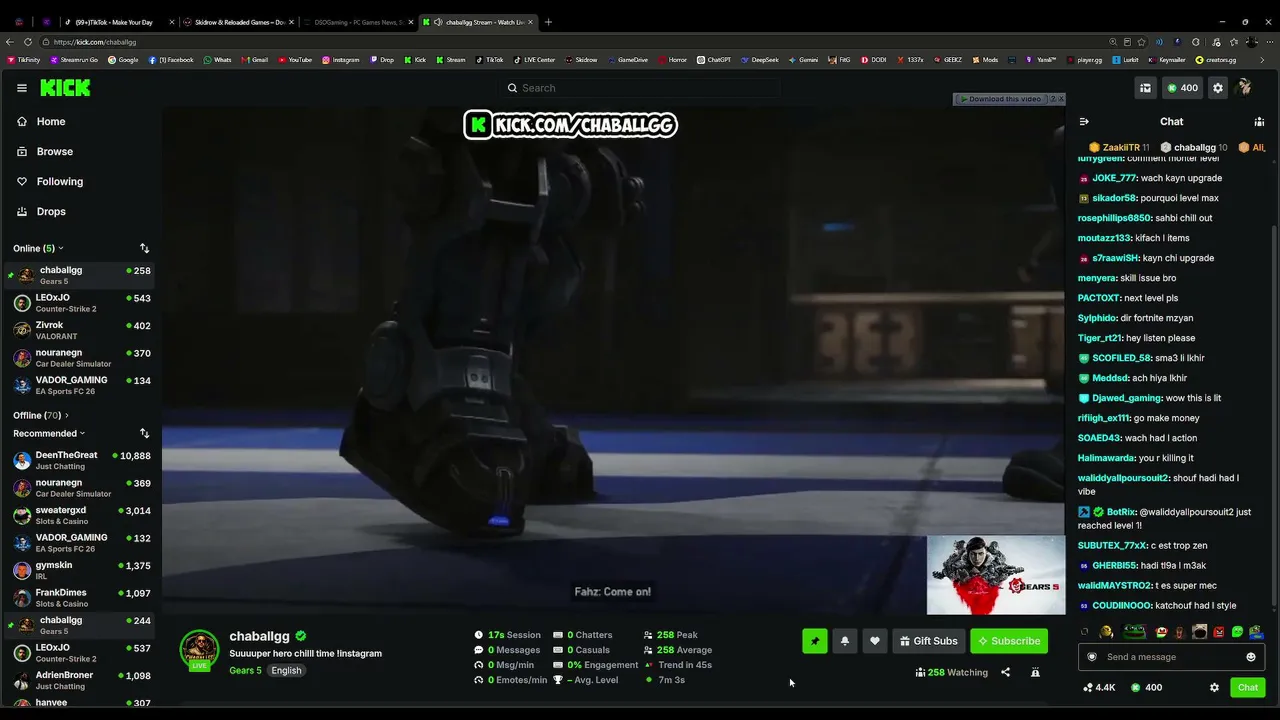Open chat settings gear near Chat button
The image size is (1280, 720).
click(1214, 688)
